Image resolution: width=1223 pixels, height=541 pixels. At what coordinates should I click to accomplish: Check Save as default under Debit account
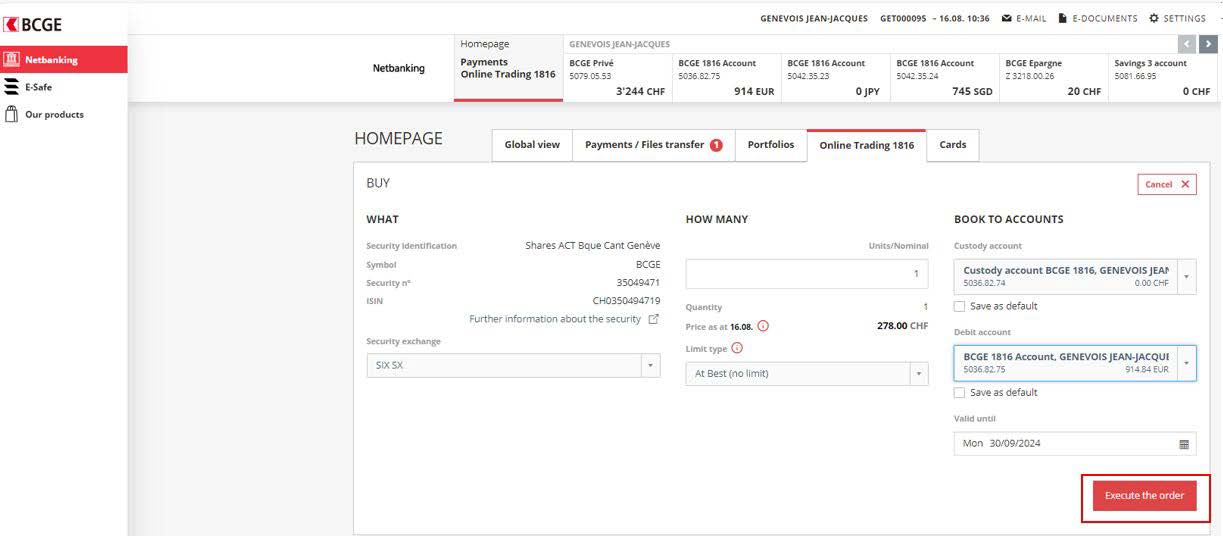[x=960, y=393]
